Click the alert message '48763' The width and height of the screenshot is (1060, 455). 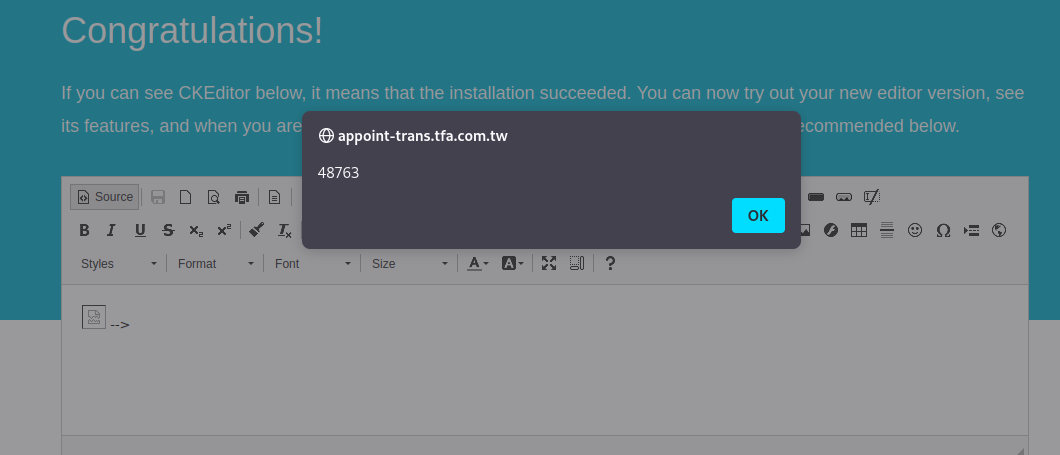tap(338, 173)
